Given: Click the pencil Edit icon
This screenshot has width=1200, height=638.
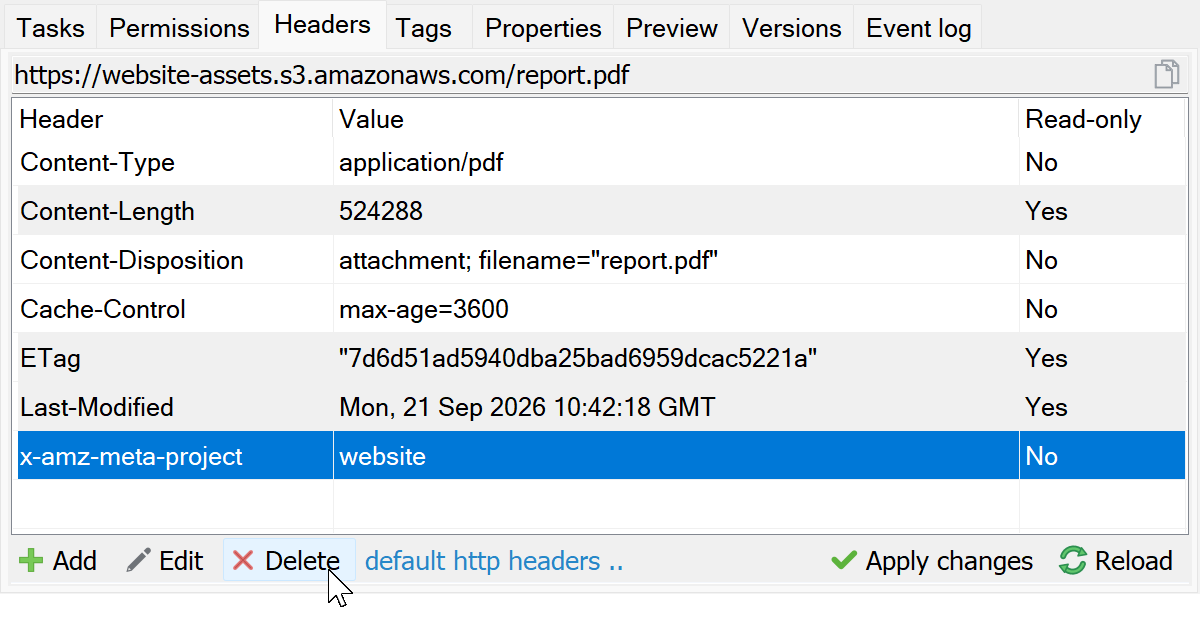Looking at the screenshot, I should pyautogui.click(x=139, y=561).
